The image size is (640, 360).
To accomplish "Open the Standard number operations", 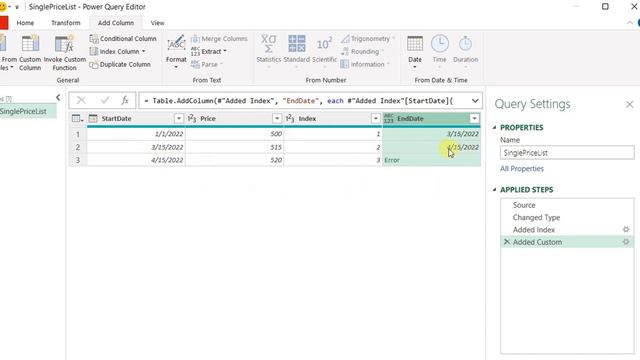I will click(297, 51).
